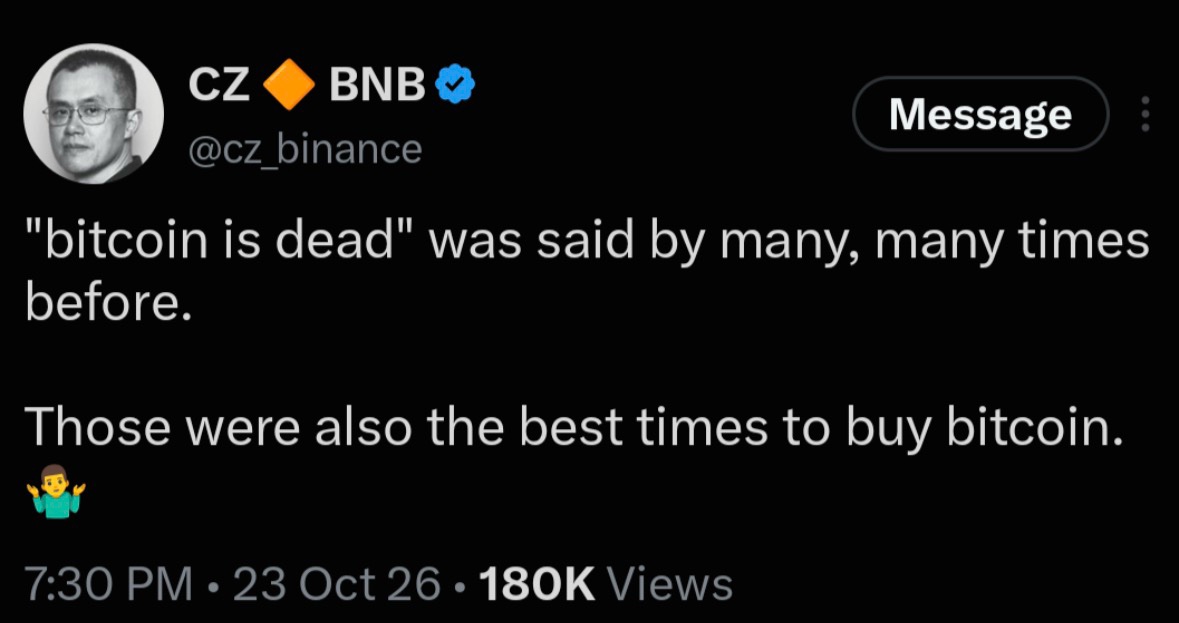Open the @cz_binance handle link

305,149
